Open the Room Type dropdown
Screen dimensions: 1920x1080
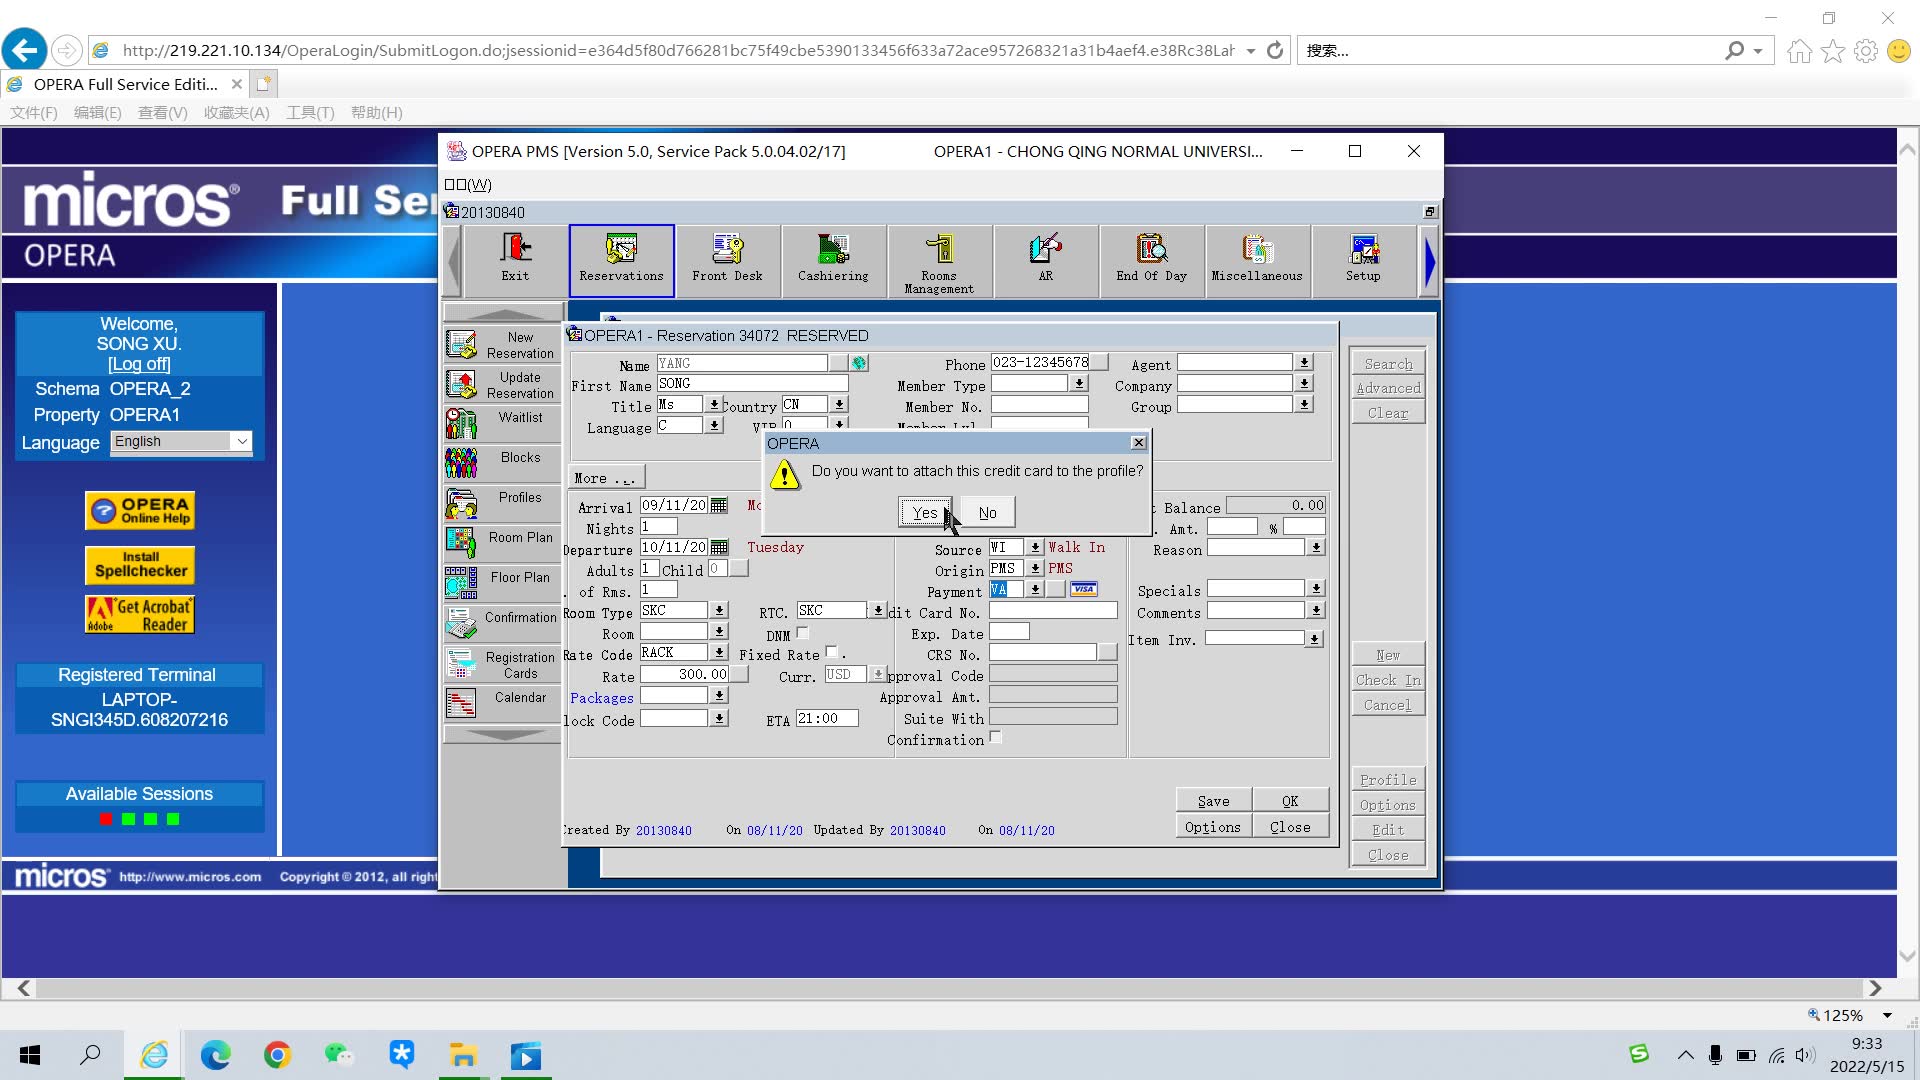pyautogui.click(x=719, y=611)
